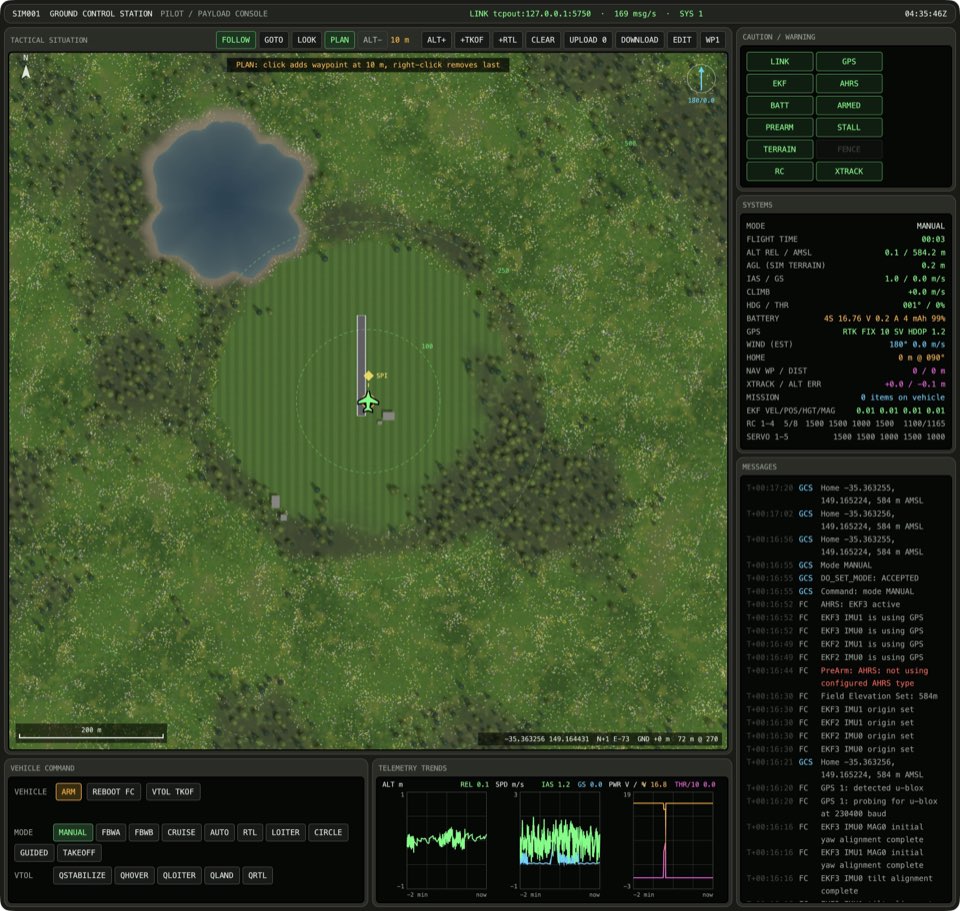Click the STALL warning indicator
960x911 pixels.
[849, 127]
